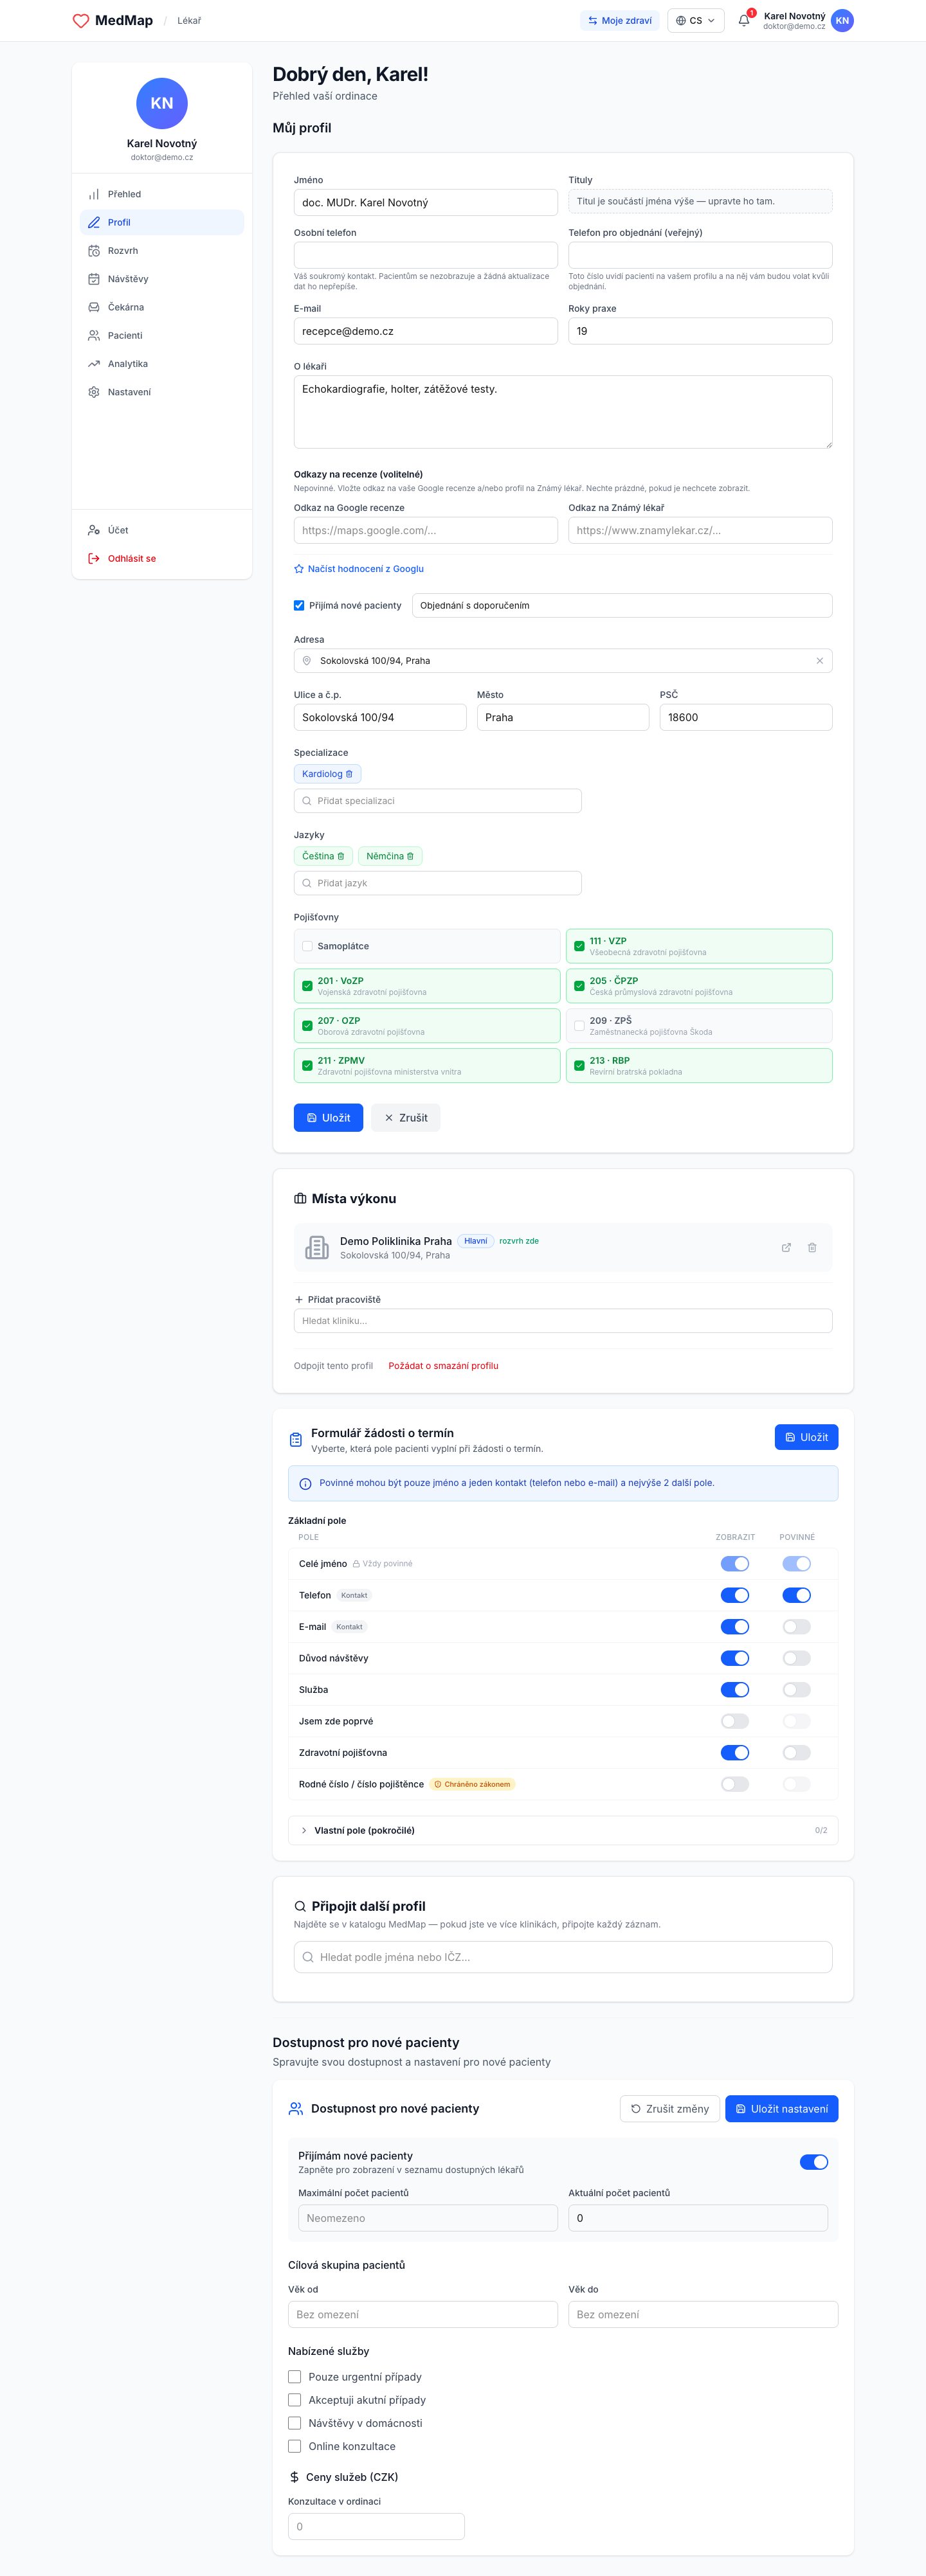This screenshot has height=2576, width=926.
Task: Open Demo Poliklinika Praha external link icon
Action: pyautogui.click(x=786, y=1248)
